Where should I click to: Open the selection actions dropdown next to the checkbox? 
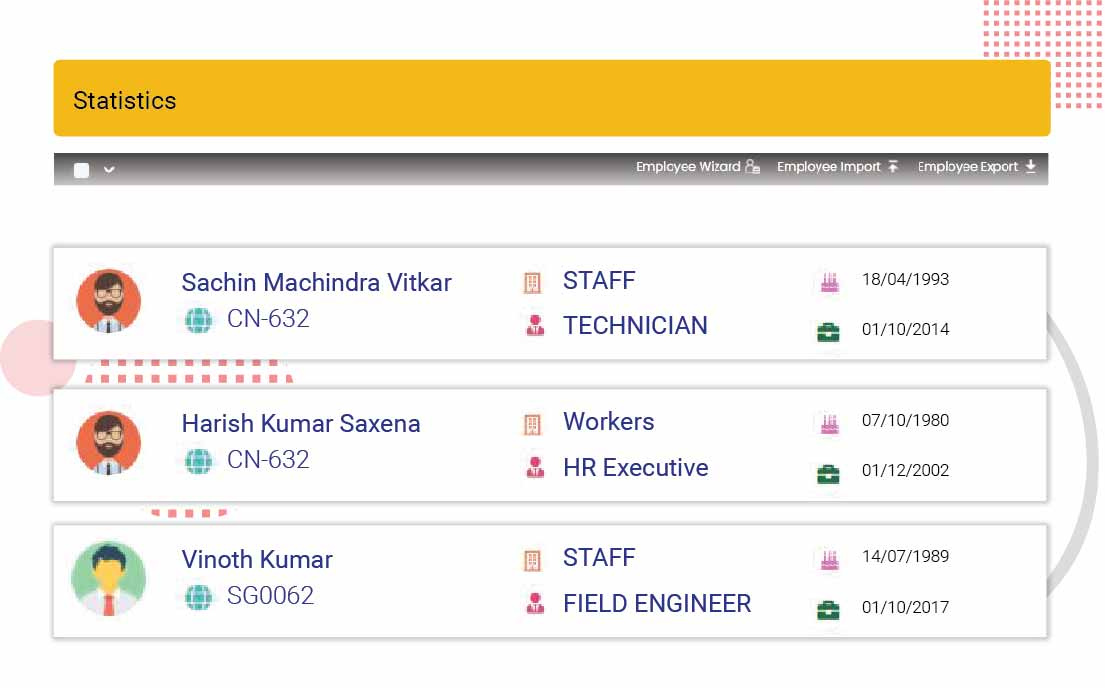108,169
